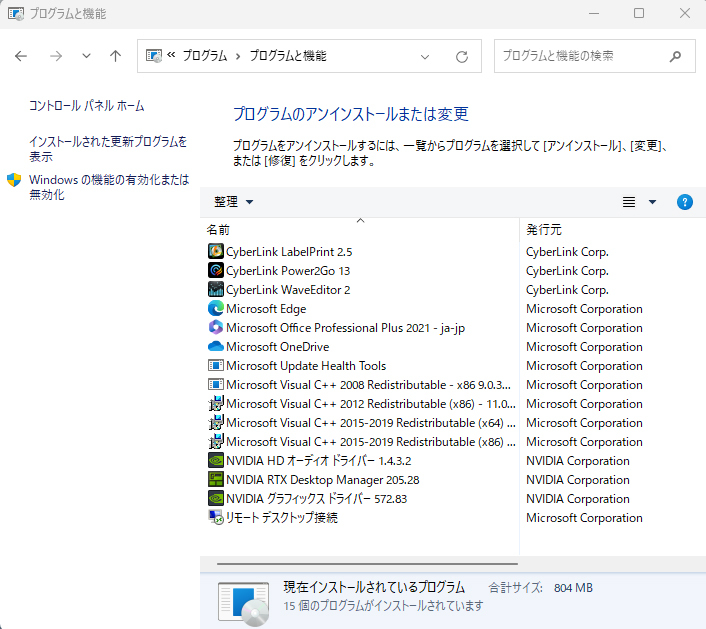Expand the address bar history dropdown
This screenshot has width=706, height=629.
425,57
